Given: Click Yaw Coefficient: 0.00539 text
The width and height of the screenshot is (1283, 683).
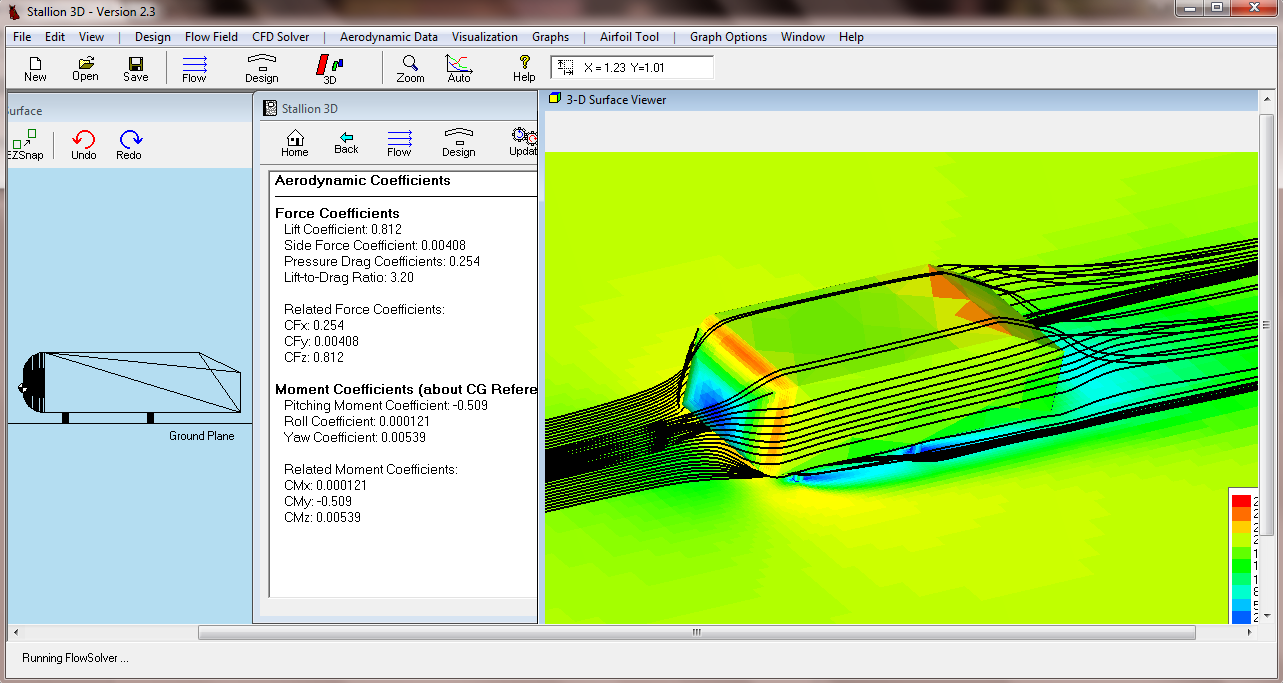Looking at the screenshot, I should coord(355,437).
